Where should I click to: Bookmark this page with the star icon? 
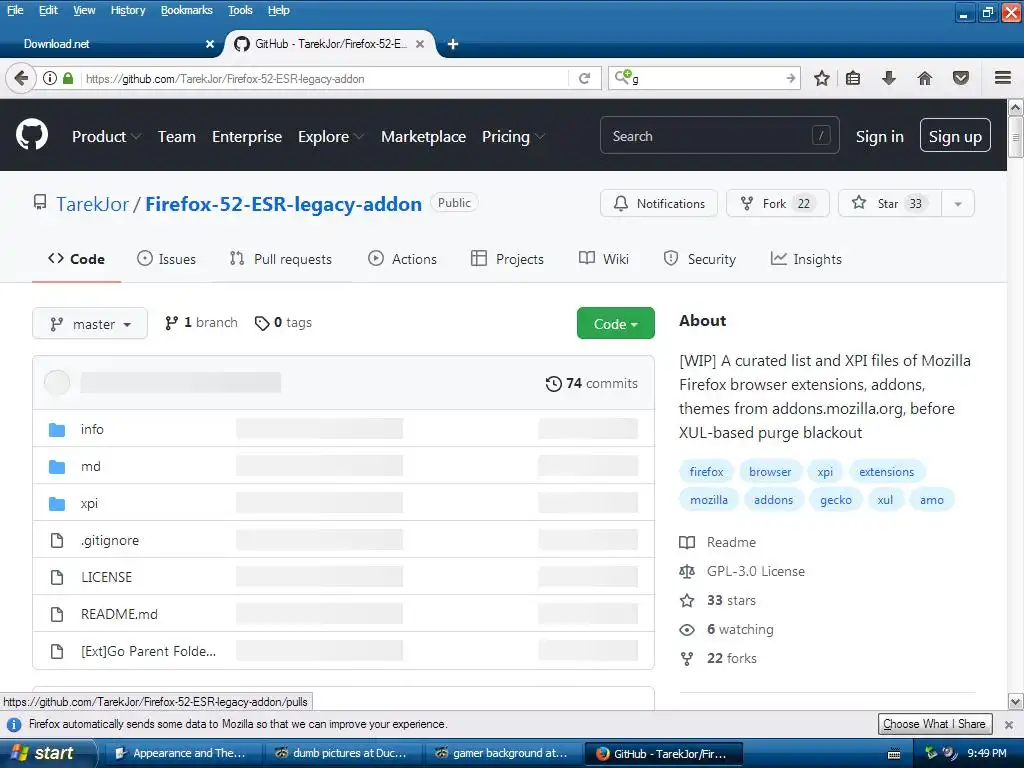point(822,78)
